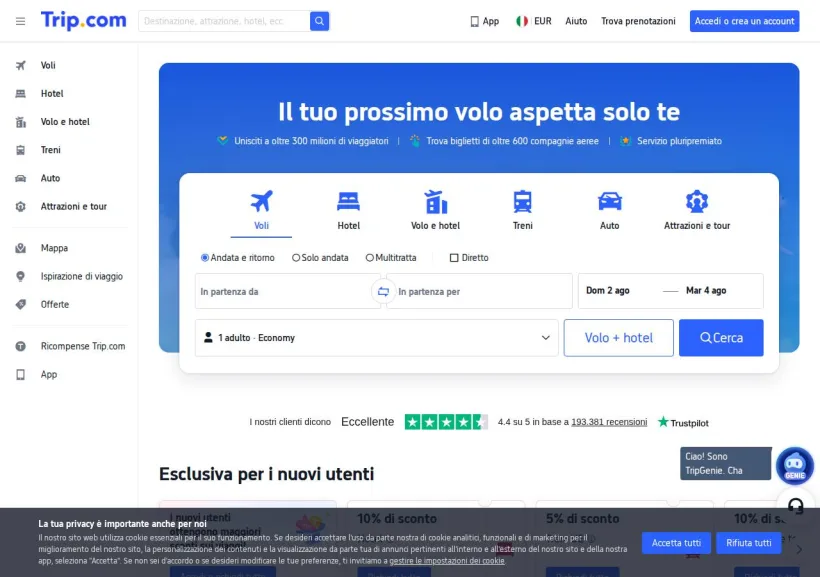Click the Eccellente rating text
820x577 pixels.
[368, 422]
